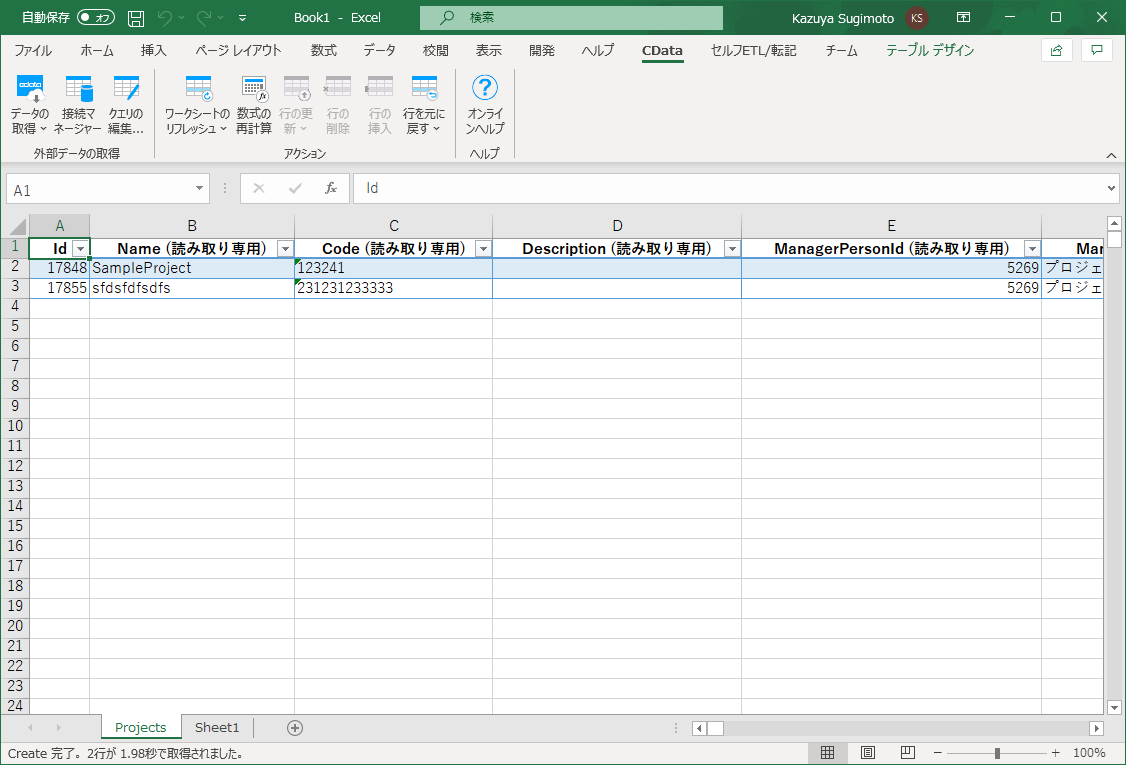Collapse the ribbon with the chevron
Image resolution: width=1126 pixels, height=765 pixels.
pos(1111,155)
